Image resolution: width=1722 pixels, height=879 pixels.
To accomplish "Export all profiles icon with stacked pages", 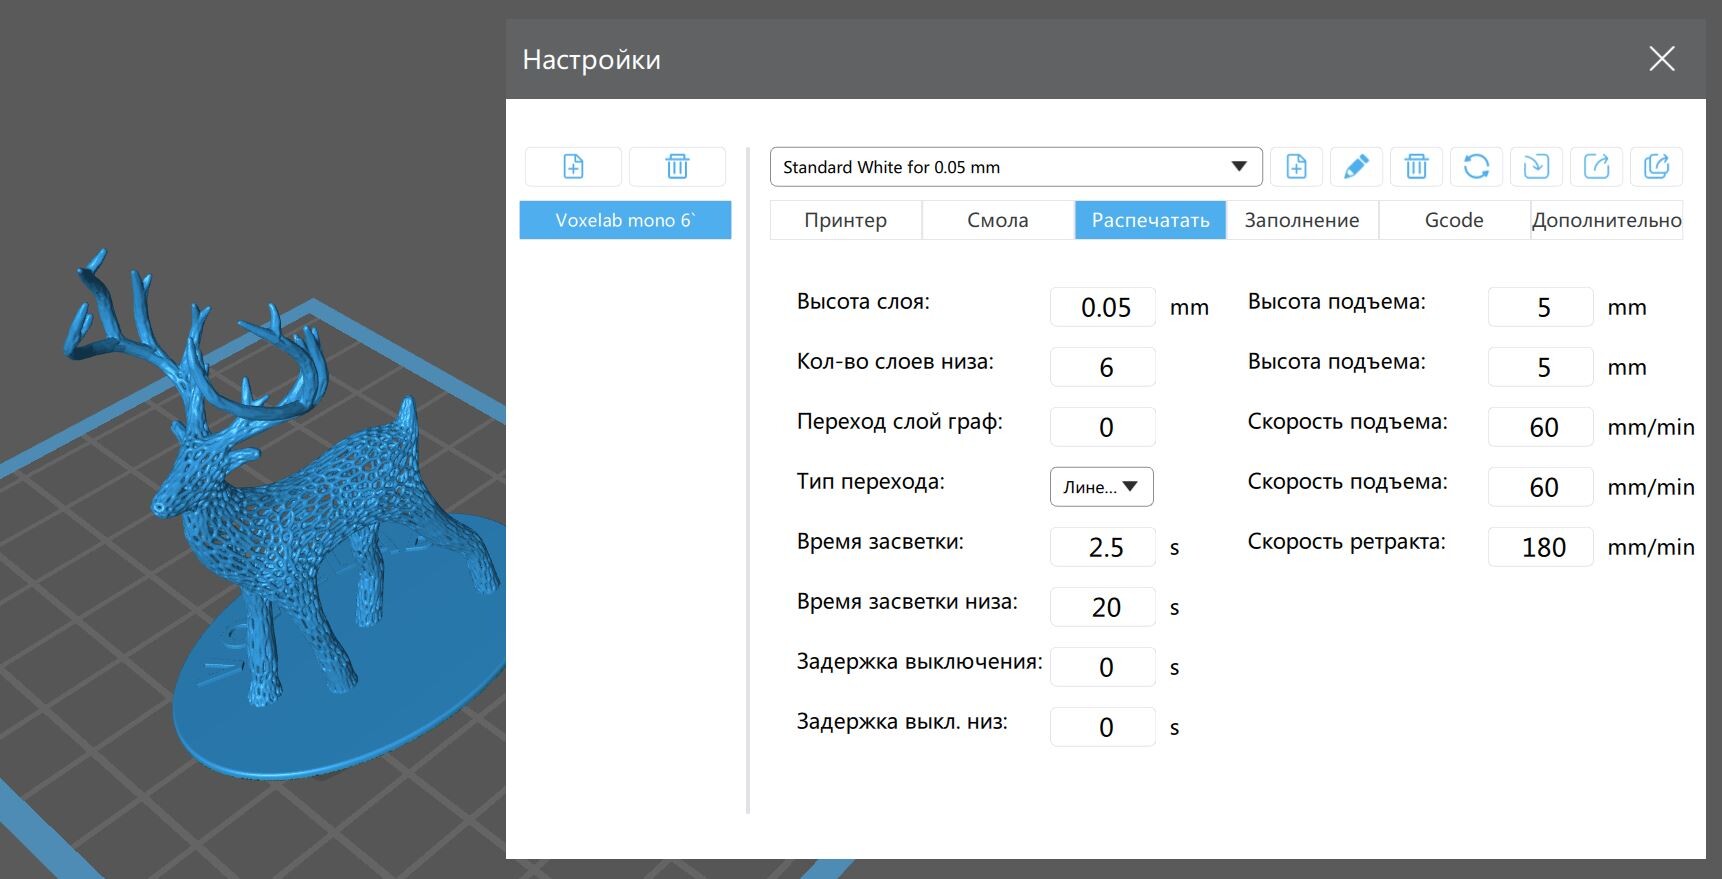I will click(1656, 167).
